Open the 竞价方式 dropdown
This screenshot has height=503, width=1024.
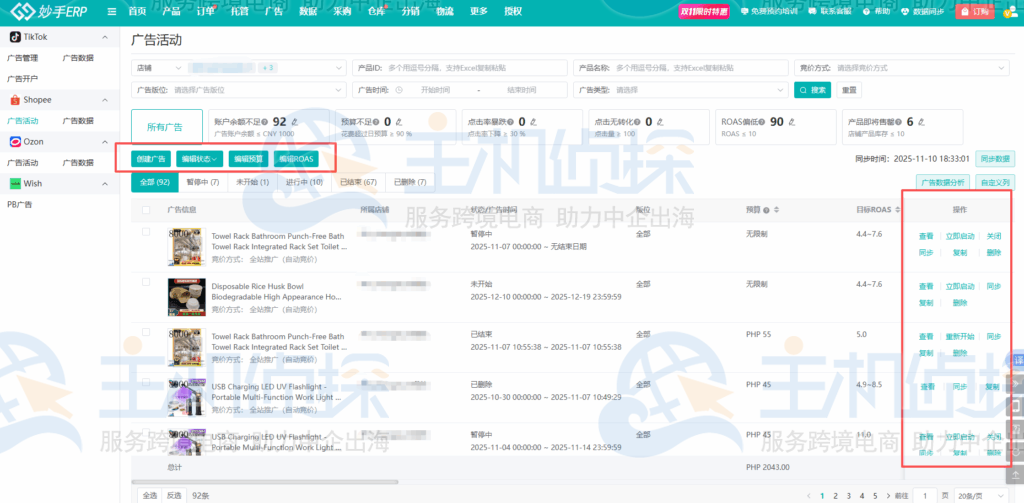(901, 68)
